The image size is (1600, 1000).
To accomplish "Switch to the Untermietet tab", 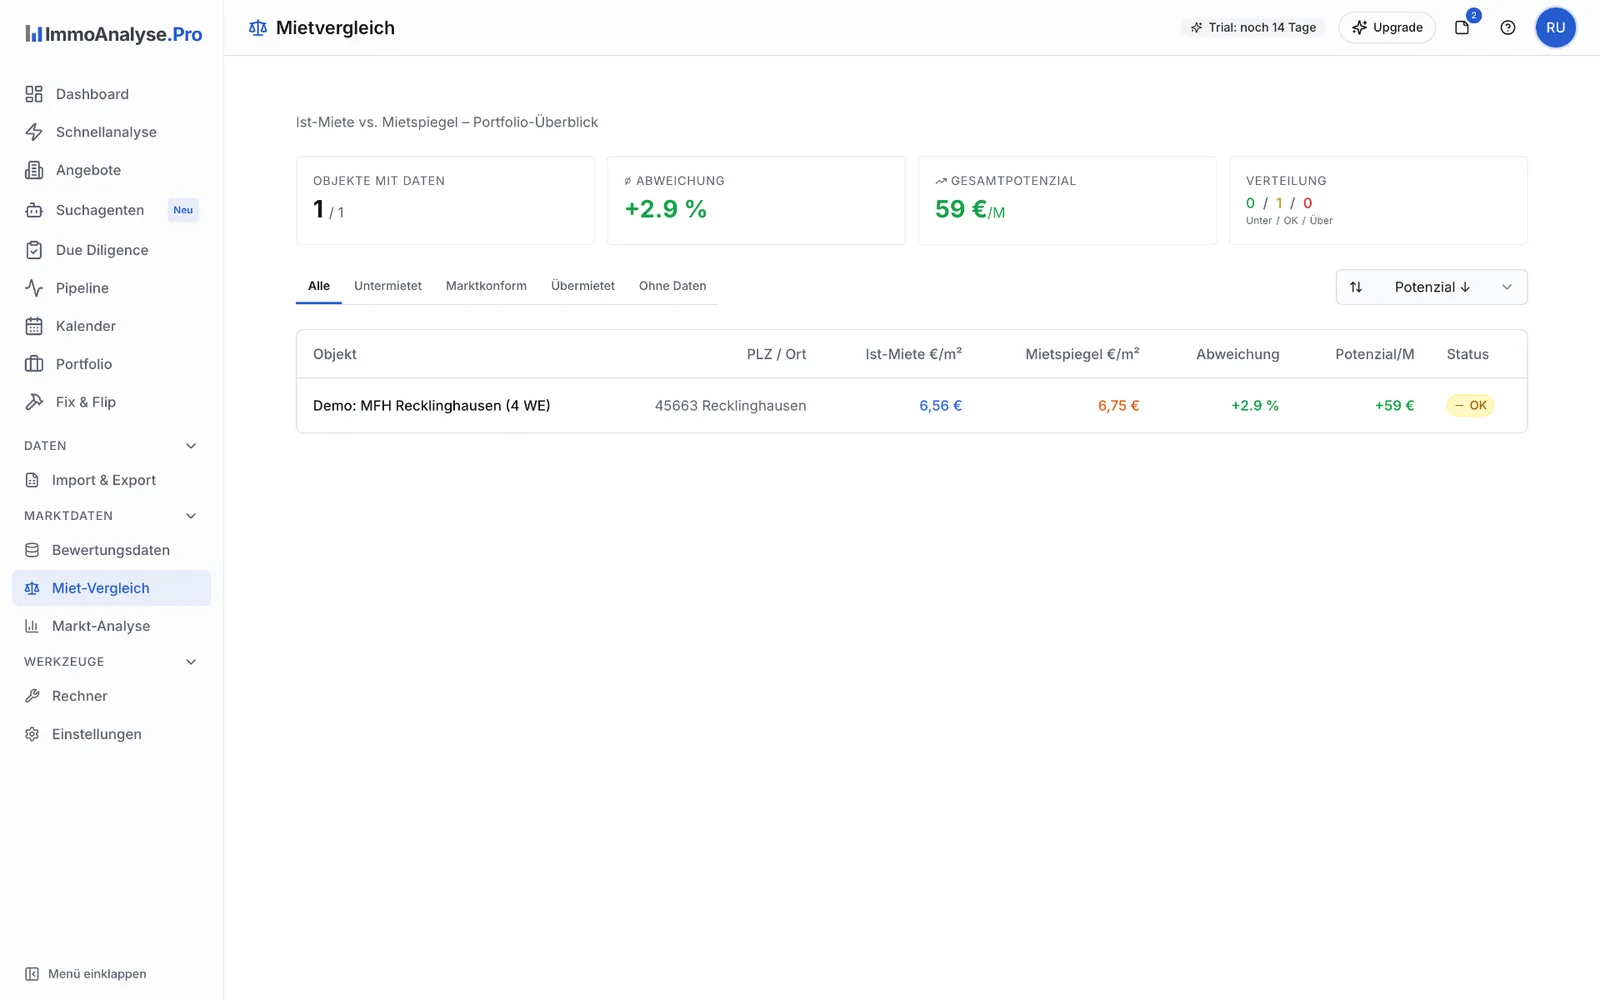I will (x=388, y=286).
